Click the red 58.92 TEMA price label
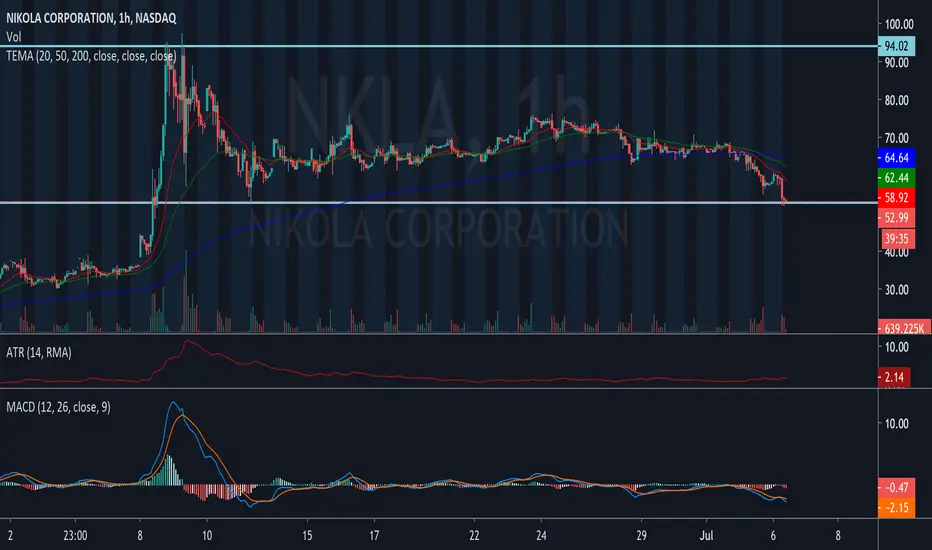The image size is (932, 550). click(896, 198)
